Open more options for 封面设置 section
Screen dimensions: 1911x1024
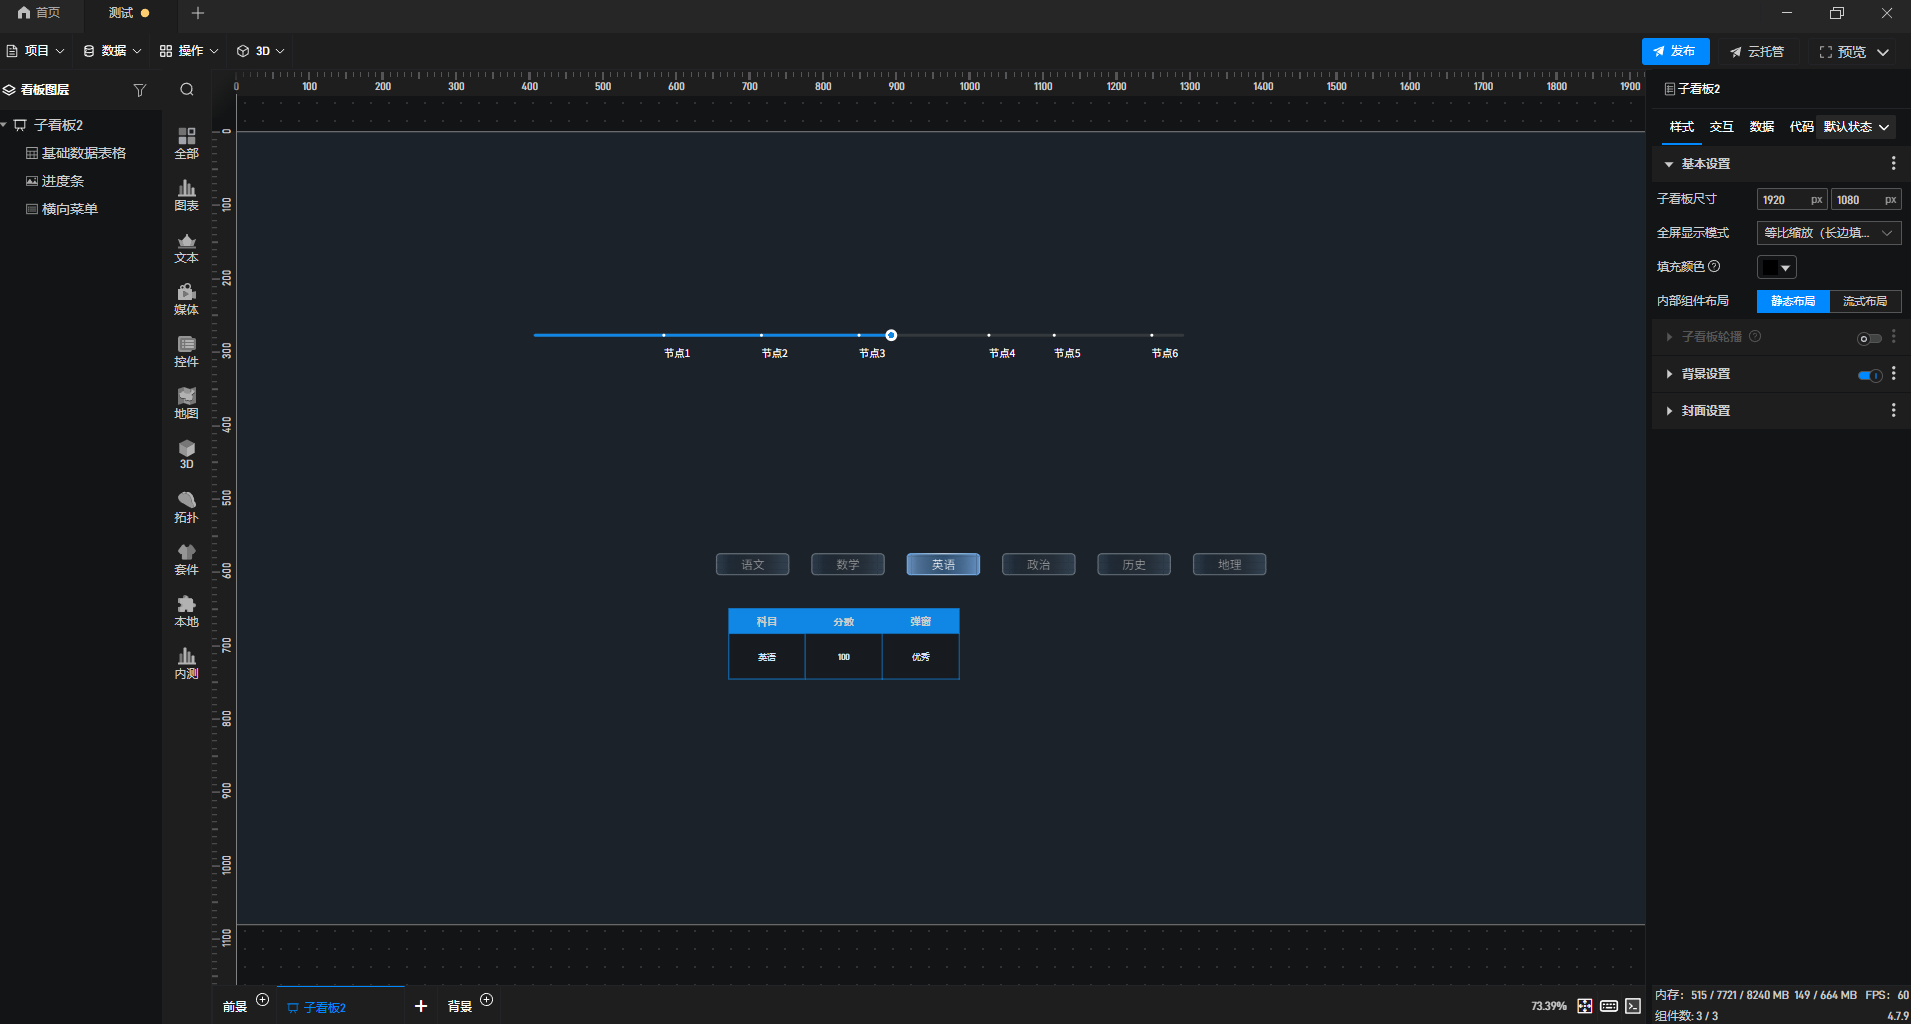click(x=1893, y=410)
